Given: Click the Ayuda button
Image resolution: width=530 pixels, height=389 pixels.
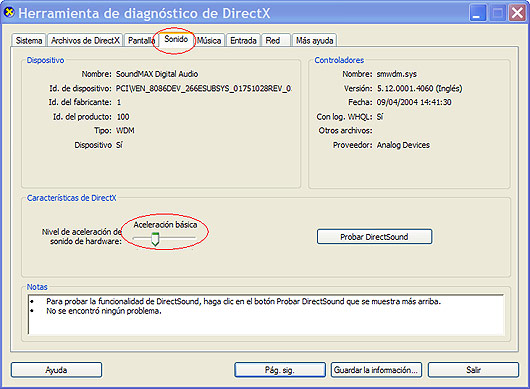Looking at the screenshot, I should click(x=56, y=370).
